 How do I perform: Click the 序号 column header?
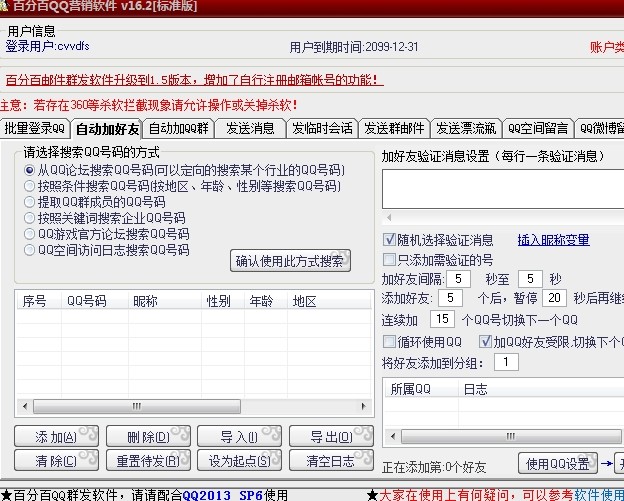39,301
